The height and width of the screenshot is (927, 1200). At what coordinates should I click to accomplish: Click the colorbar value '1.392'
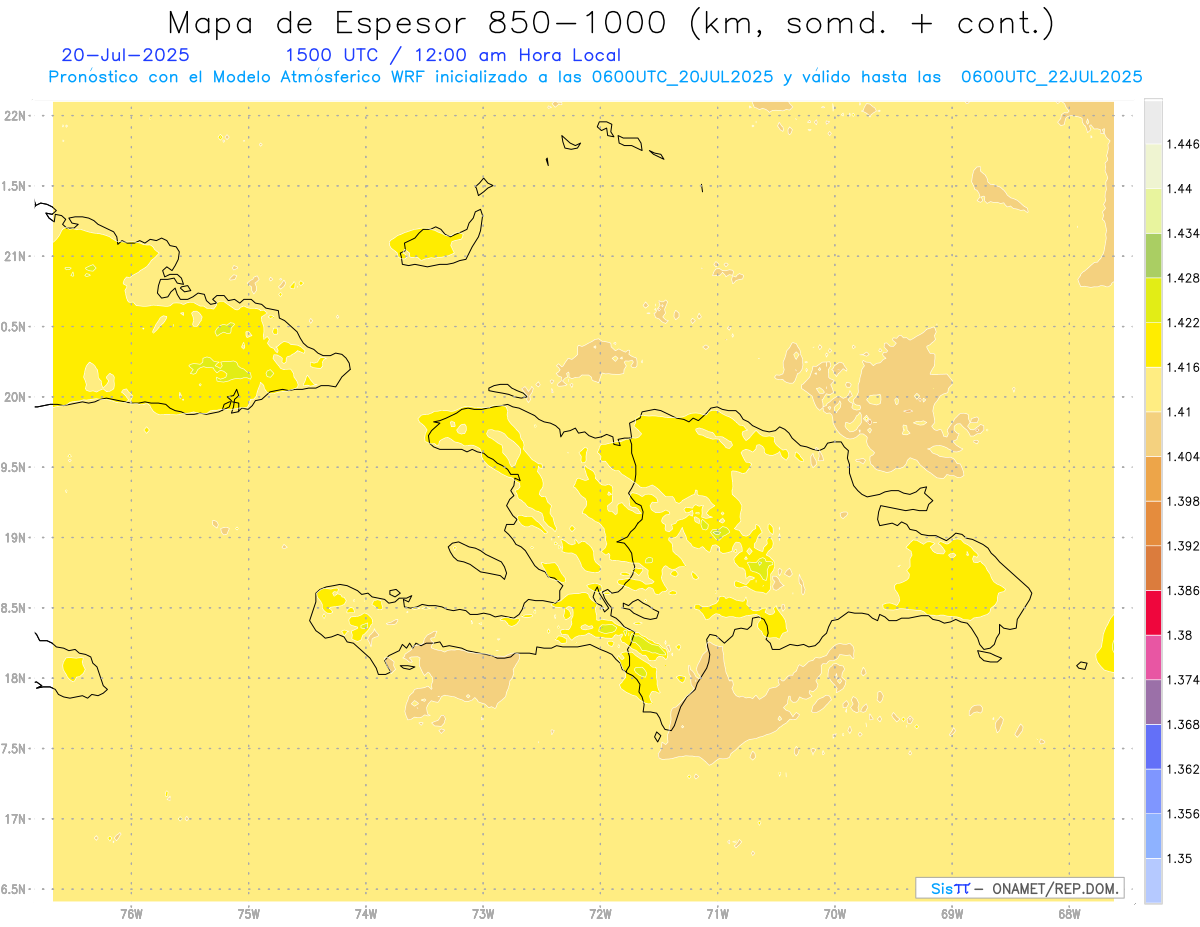[x=1182, y=546]
